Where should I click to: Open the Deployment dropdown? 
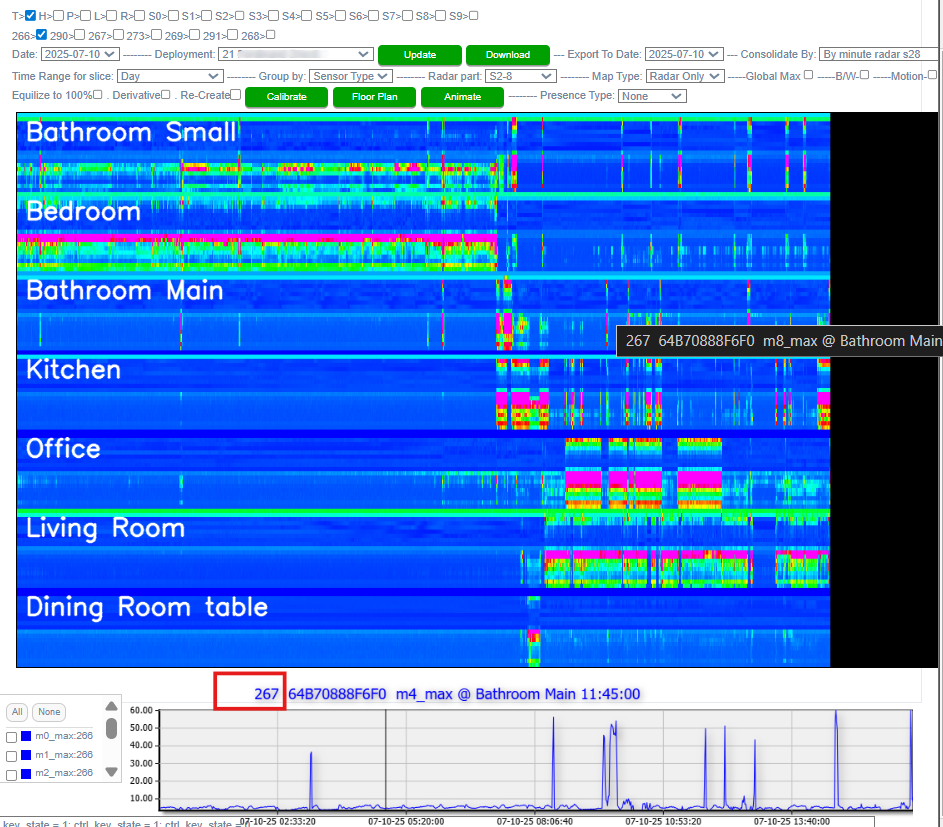[x=295, y=54]
